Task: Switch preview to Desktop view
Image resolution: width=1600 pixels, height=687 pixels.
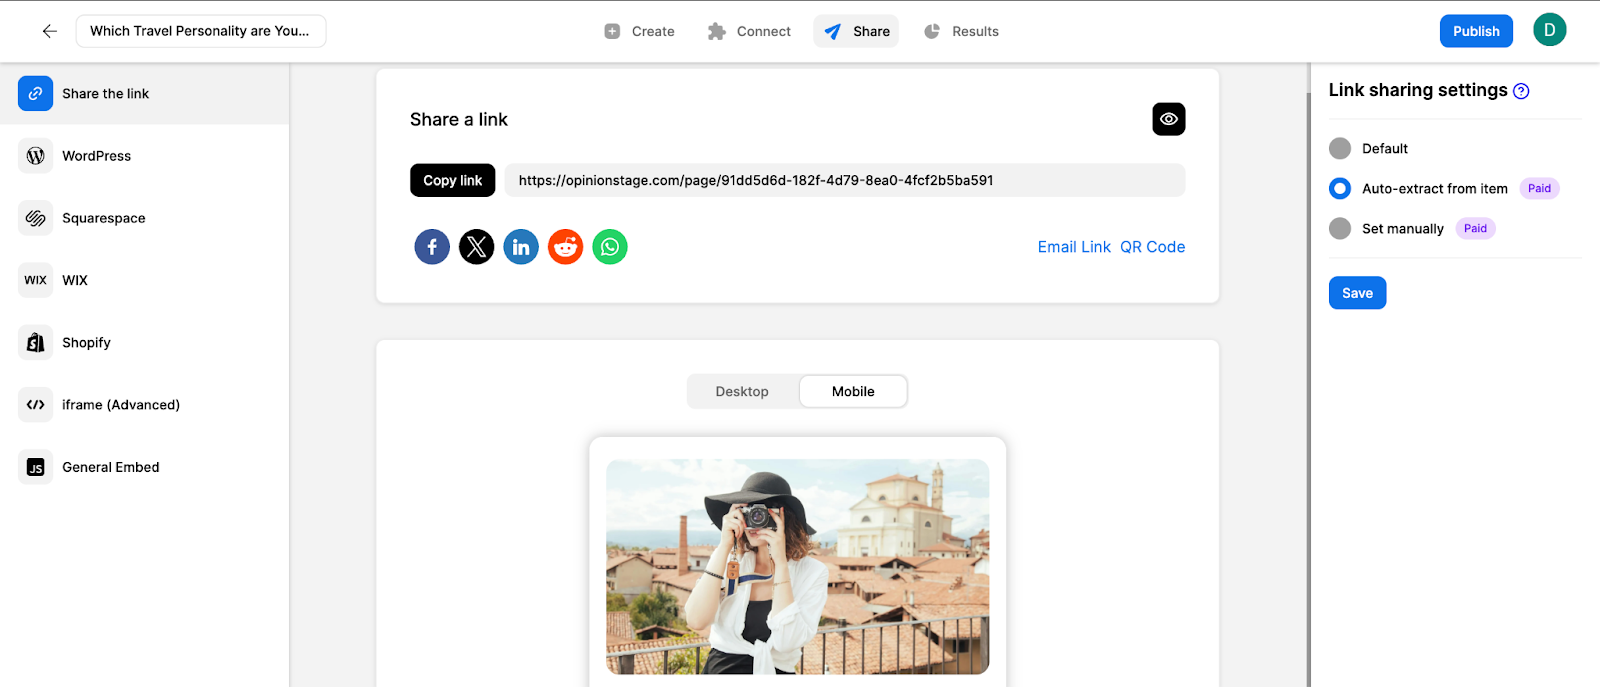Action: coord(742,392)
